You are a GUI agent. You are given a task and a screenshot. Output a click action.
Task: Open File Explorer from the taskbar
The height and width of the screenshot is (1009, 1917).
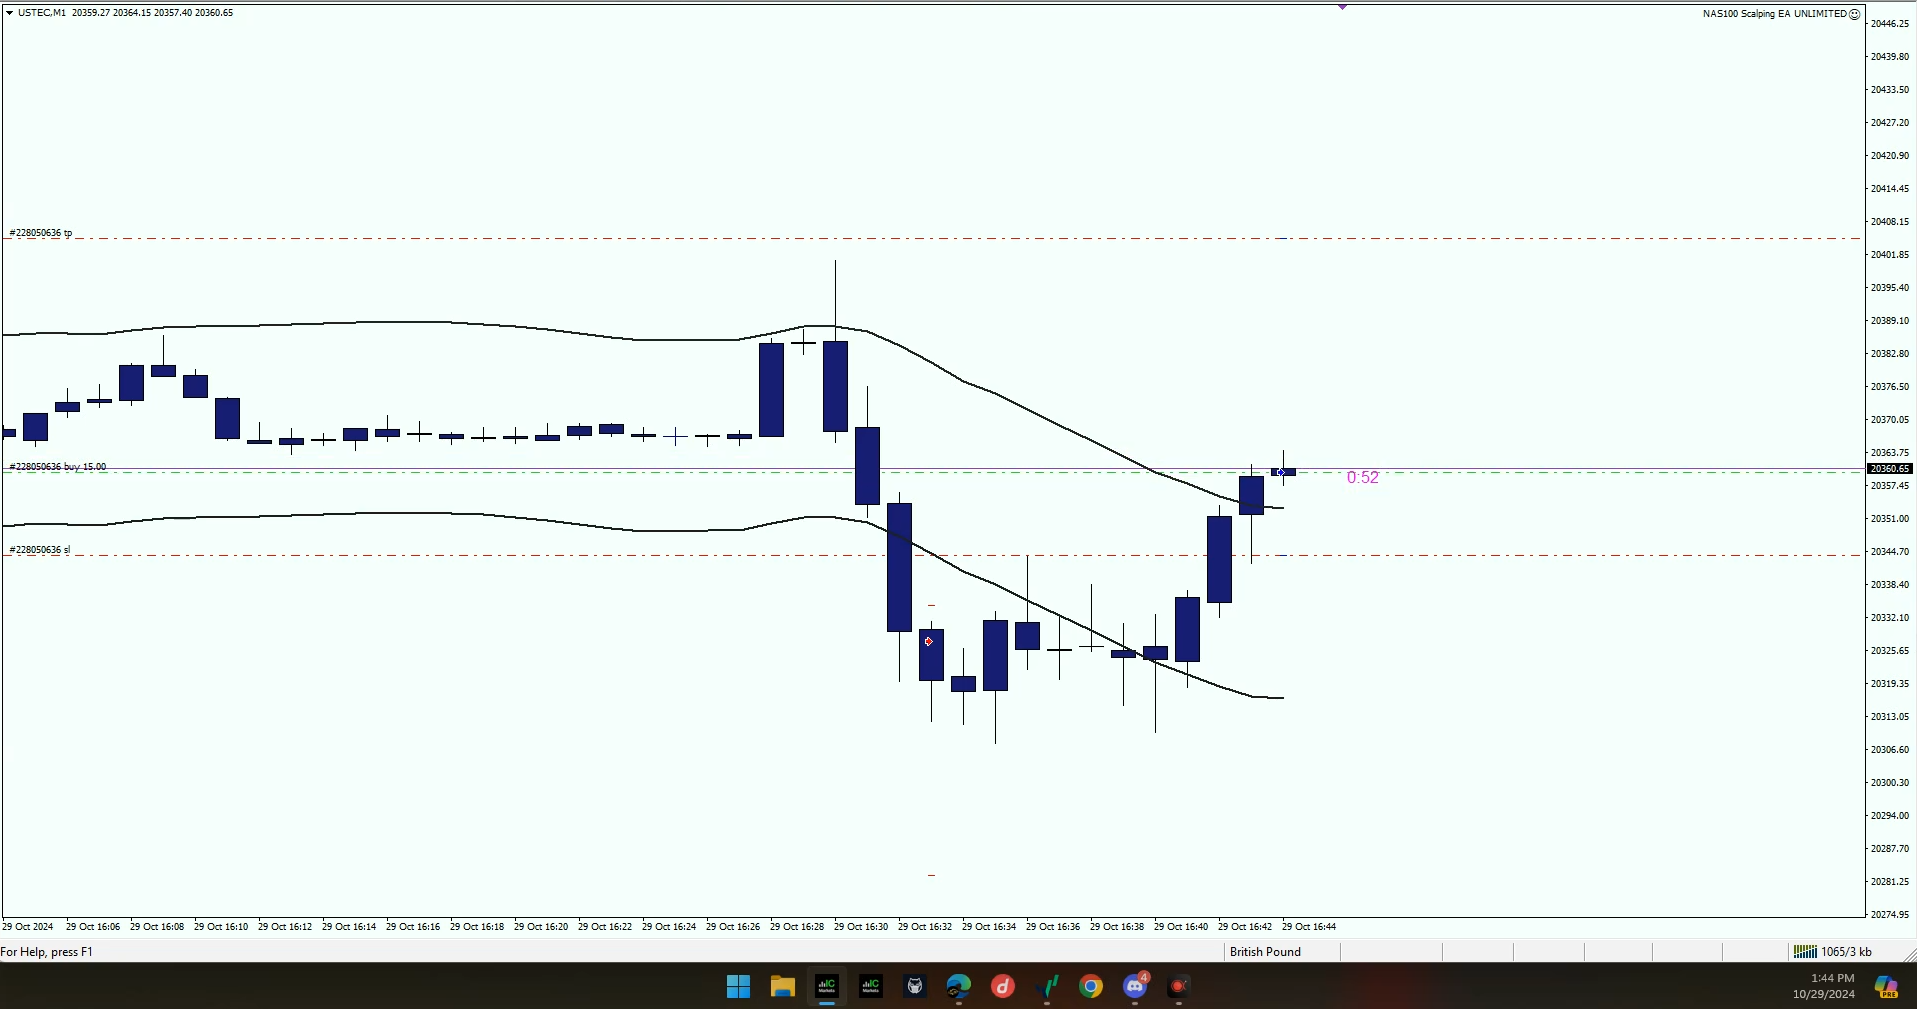(782, 987)
